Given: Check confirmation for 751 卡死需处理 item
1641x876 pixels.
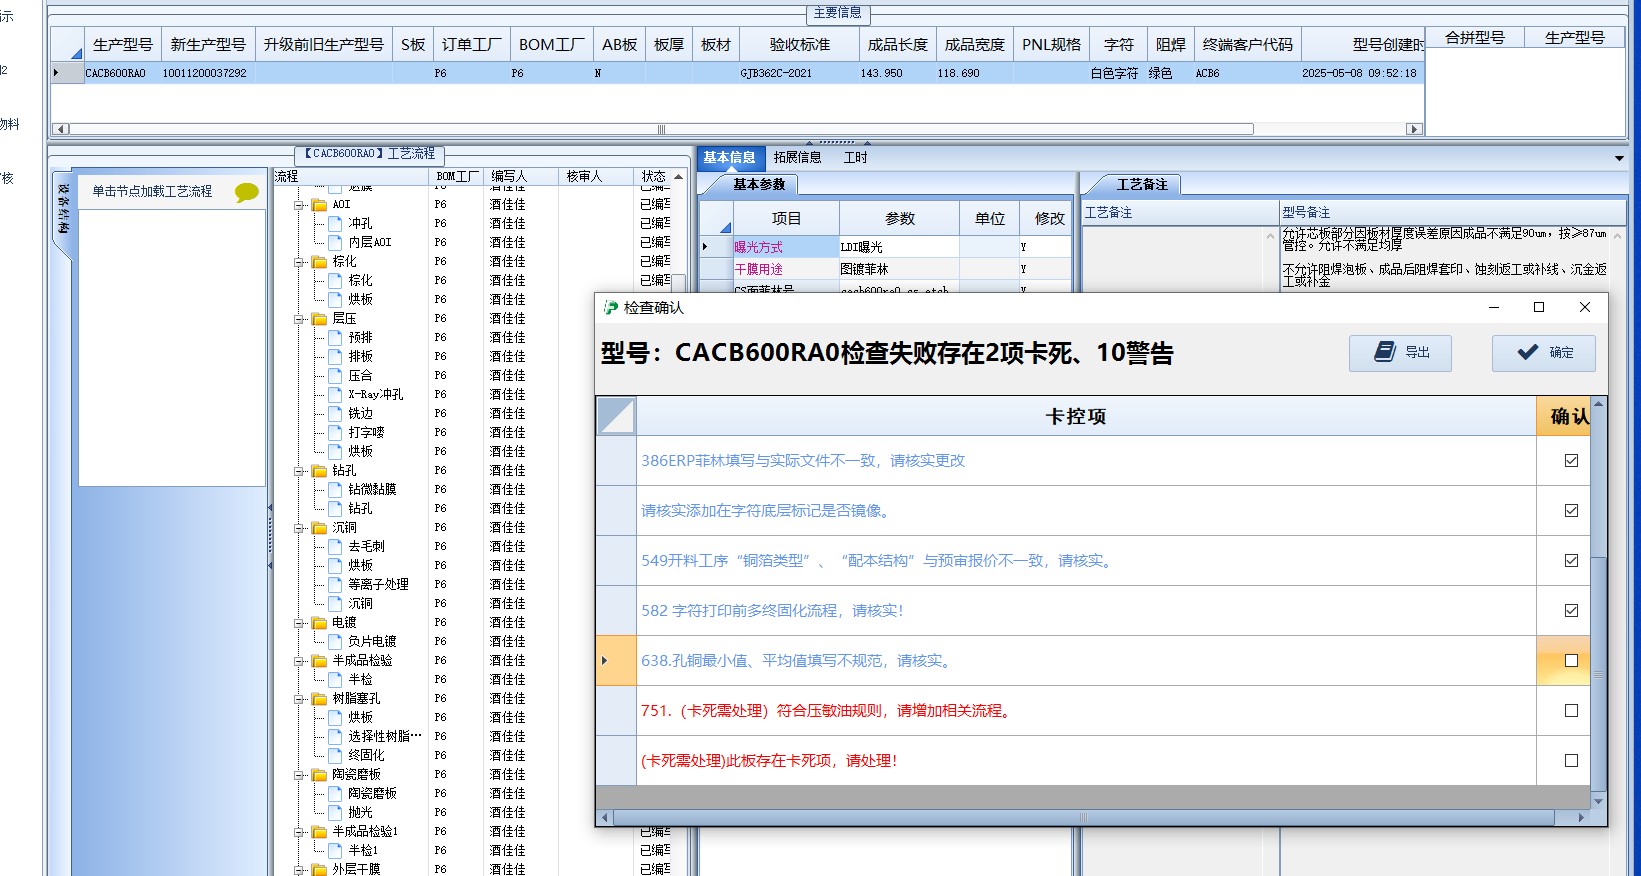Looking at the screenshot, I should [x=1571, y=711].
